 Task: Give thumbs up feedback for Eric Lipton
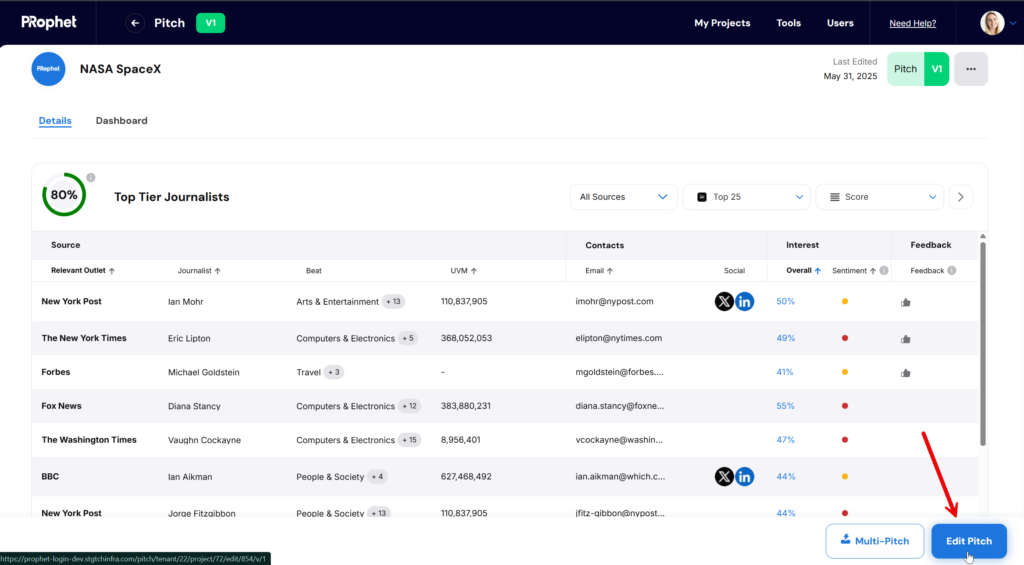[x=906, y=339]
